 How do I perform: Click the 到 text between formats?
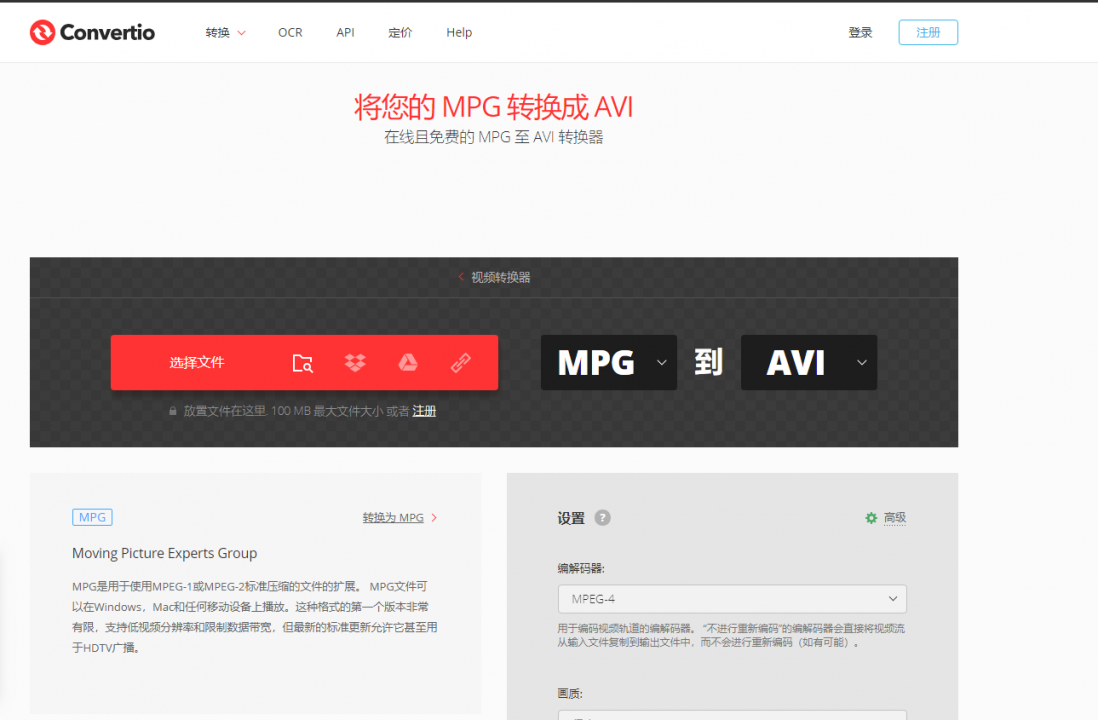point(709,362)
